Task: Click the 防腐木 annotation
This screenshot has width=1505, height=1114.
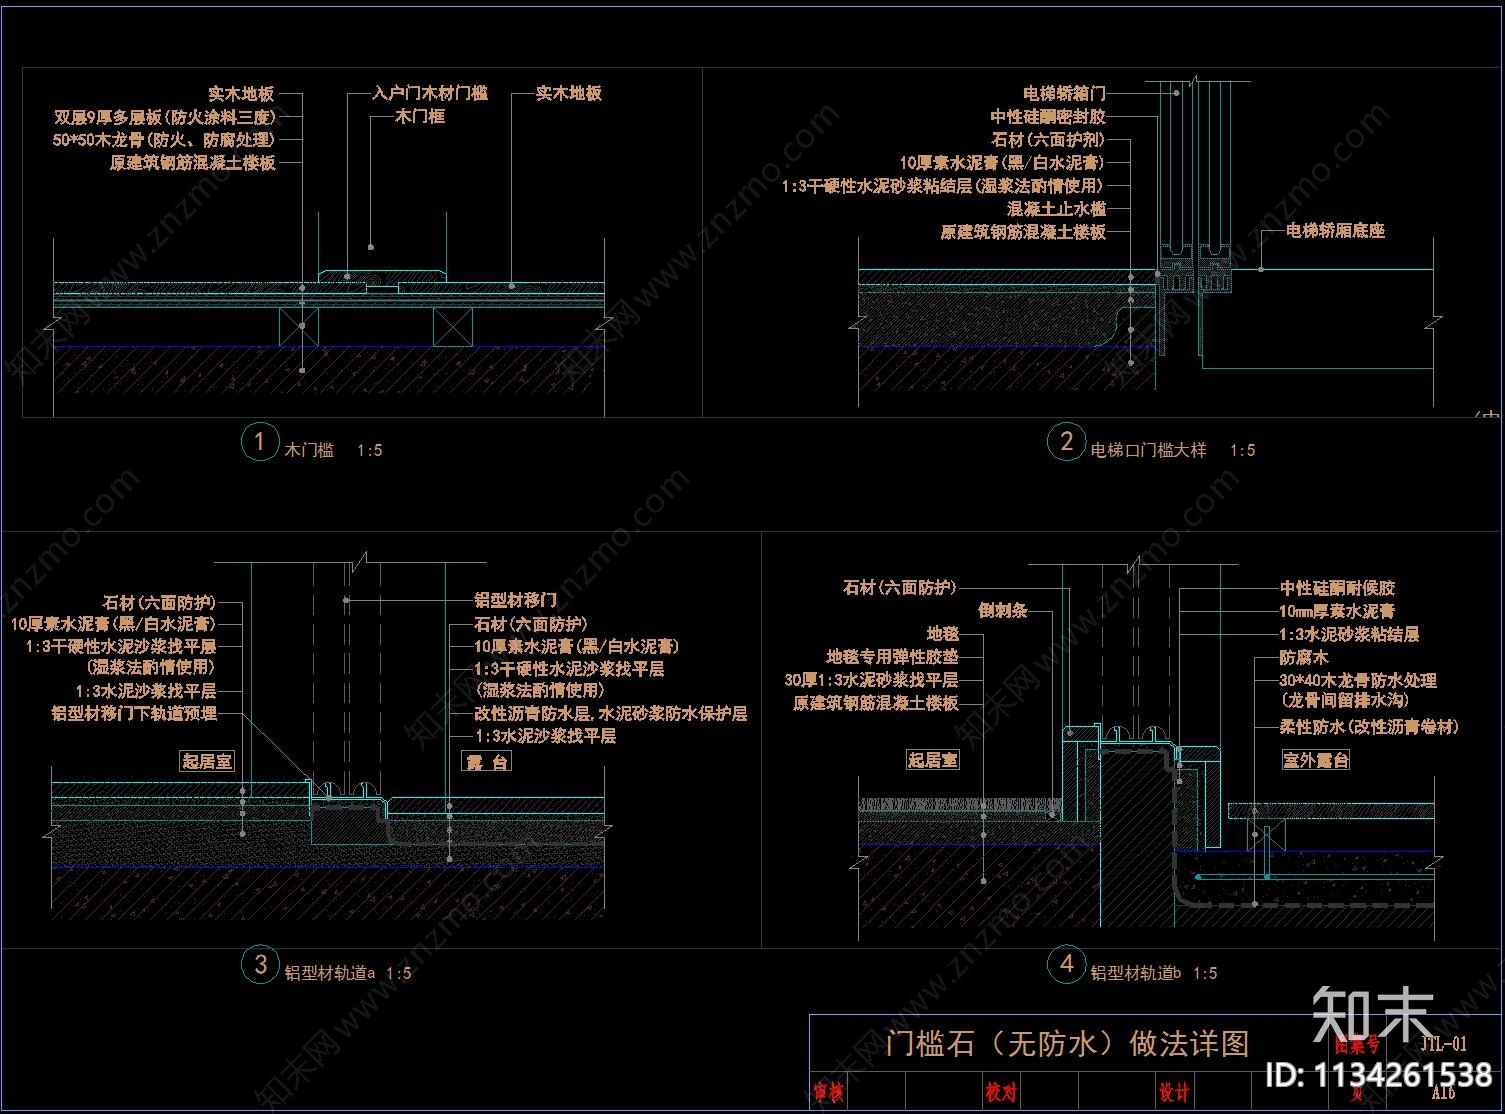Action: click(1305, 657)
